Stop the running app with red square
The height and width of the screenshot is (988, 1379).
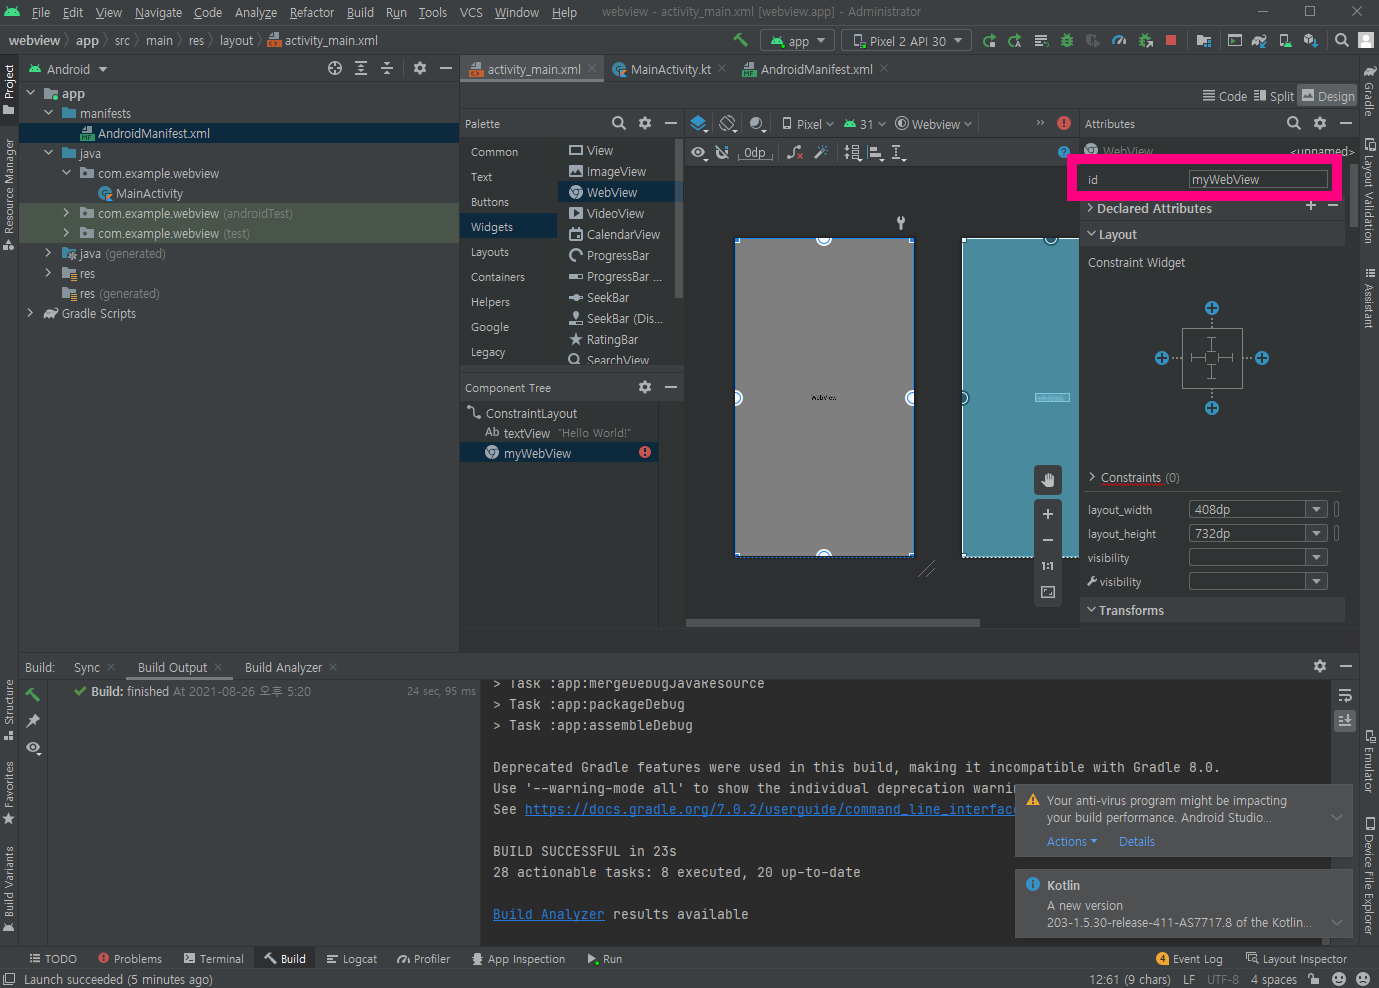[1171, 41]
